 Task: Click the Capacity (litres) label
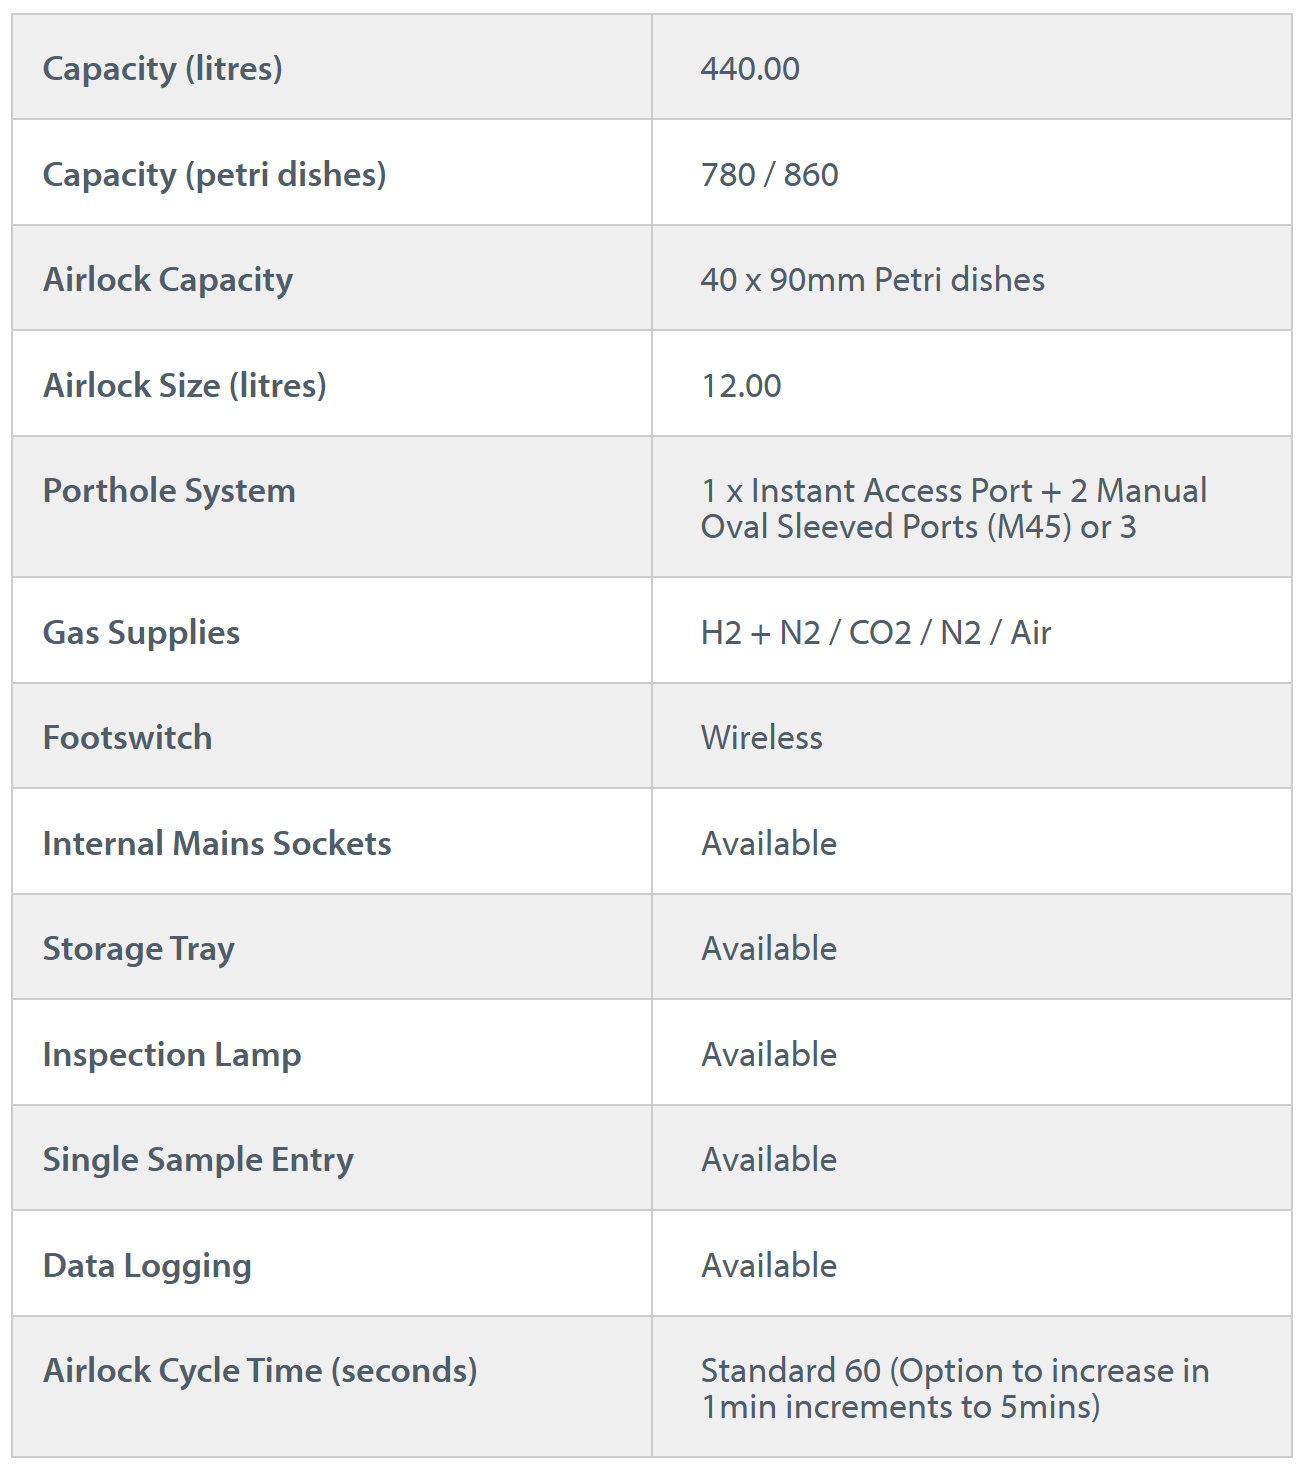[x=162, y=69]
